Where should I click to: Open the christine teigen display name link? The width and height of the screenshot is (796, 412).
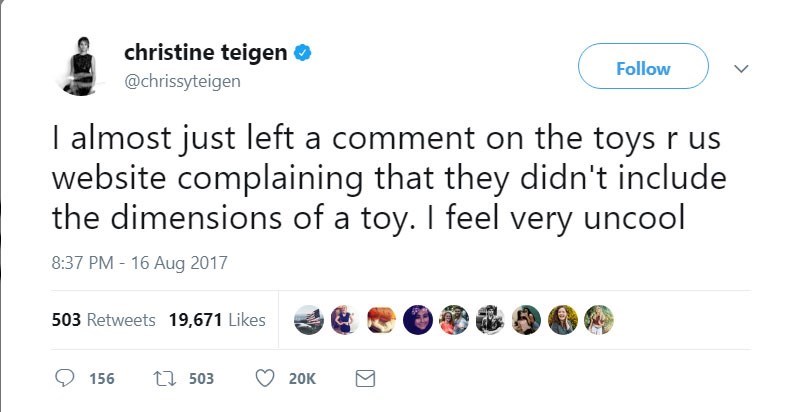(205, 52)
